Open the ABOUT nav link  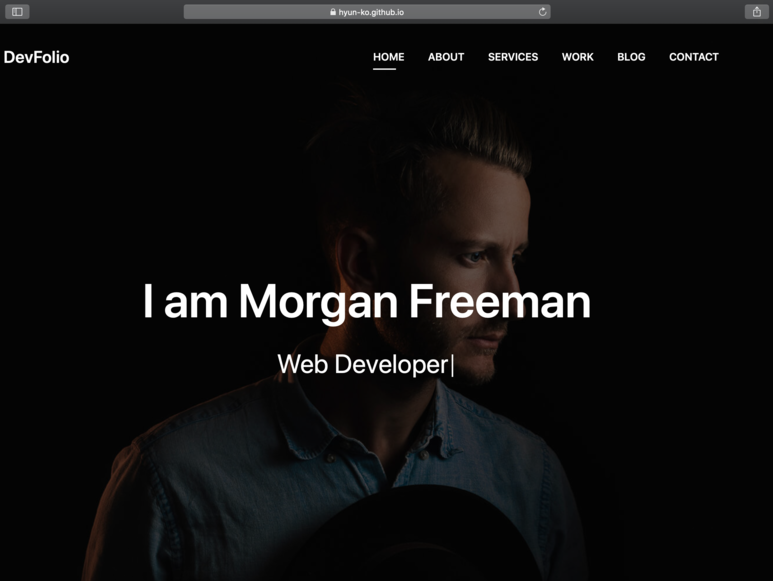point(446,57)
